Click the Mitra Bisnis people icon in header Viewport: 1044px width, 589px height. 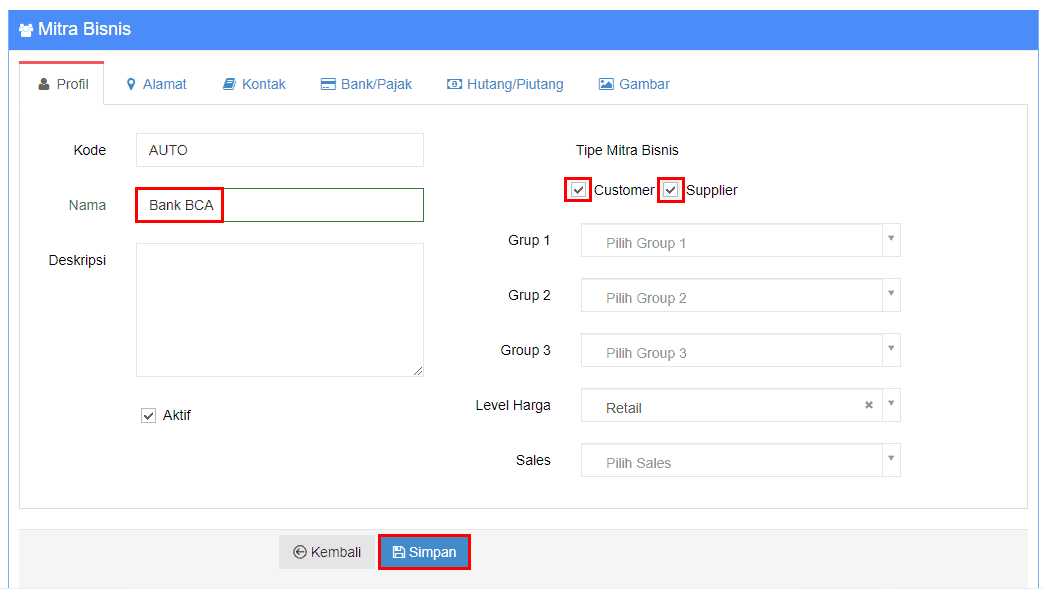[x=26, y=30]
